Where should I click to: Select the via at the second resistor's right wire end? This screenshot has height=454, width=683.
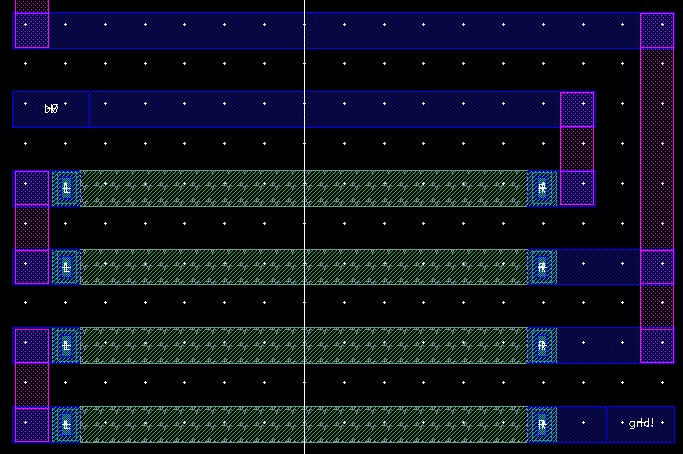pyautogui.click(x=657, y=267)
